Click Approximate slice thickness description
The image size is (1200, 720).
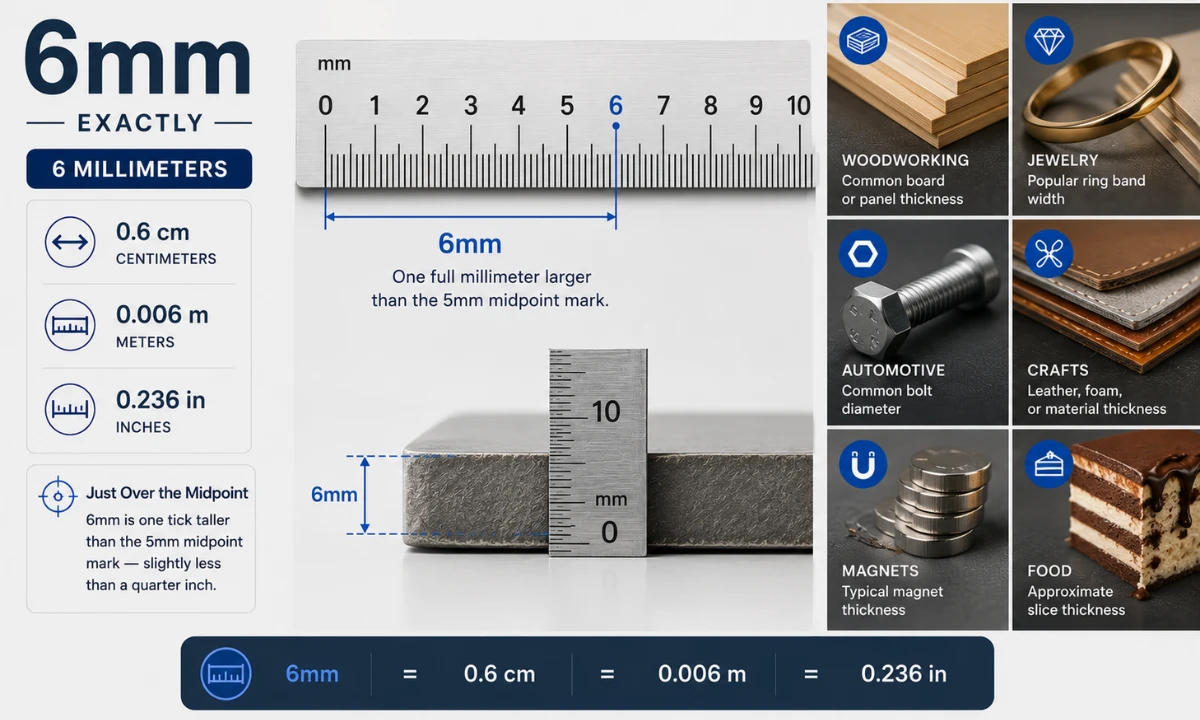coord(1076,601)
